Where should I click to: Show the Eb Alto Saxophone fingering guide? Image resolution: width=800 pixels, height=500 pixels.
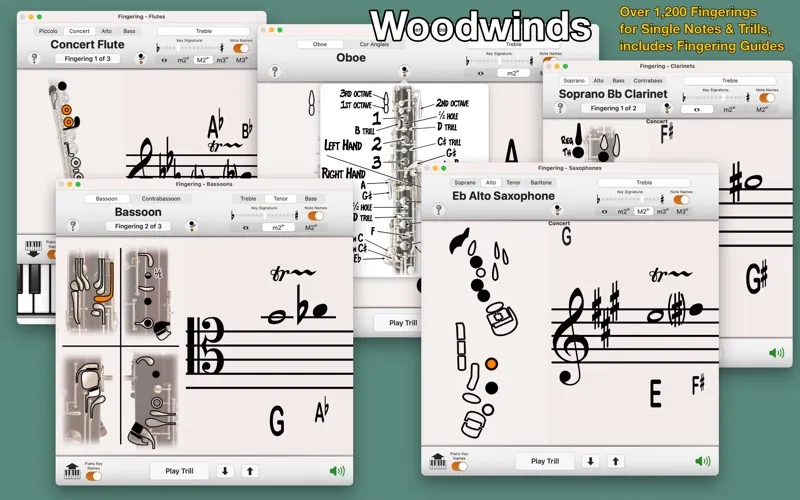tap(558, 209)
